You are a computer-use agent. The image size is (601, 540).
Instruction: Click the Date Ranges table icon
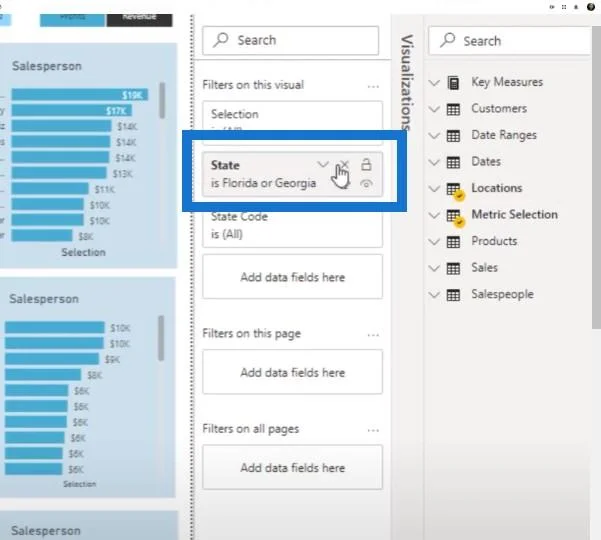pos(453,136)
